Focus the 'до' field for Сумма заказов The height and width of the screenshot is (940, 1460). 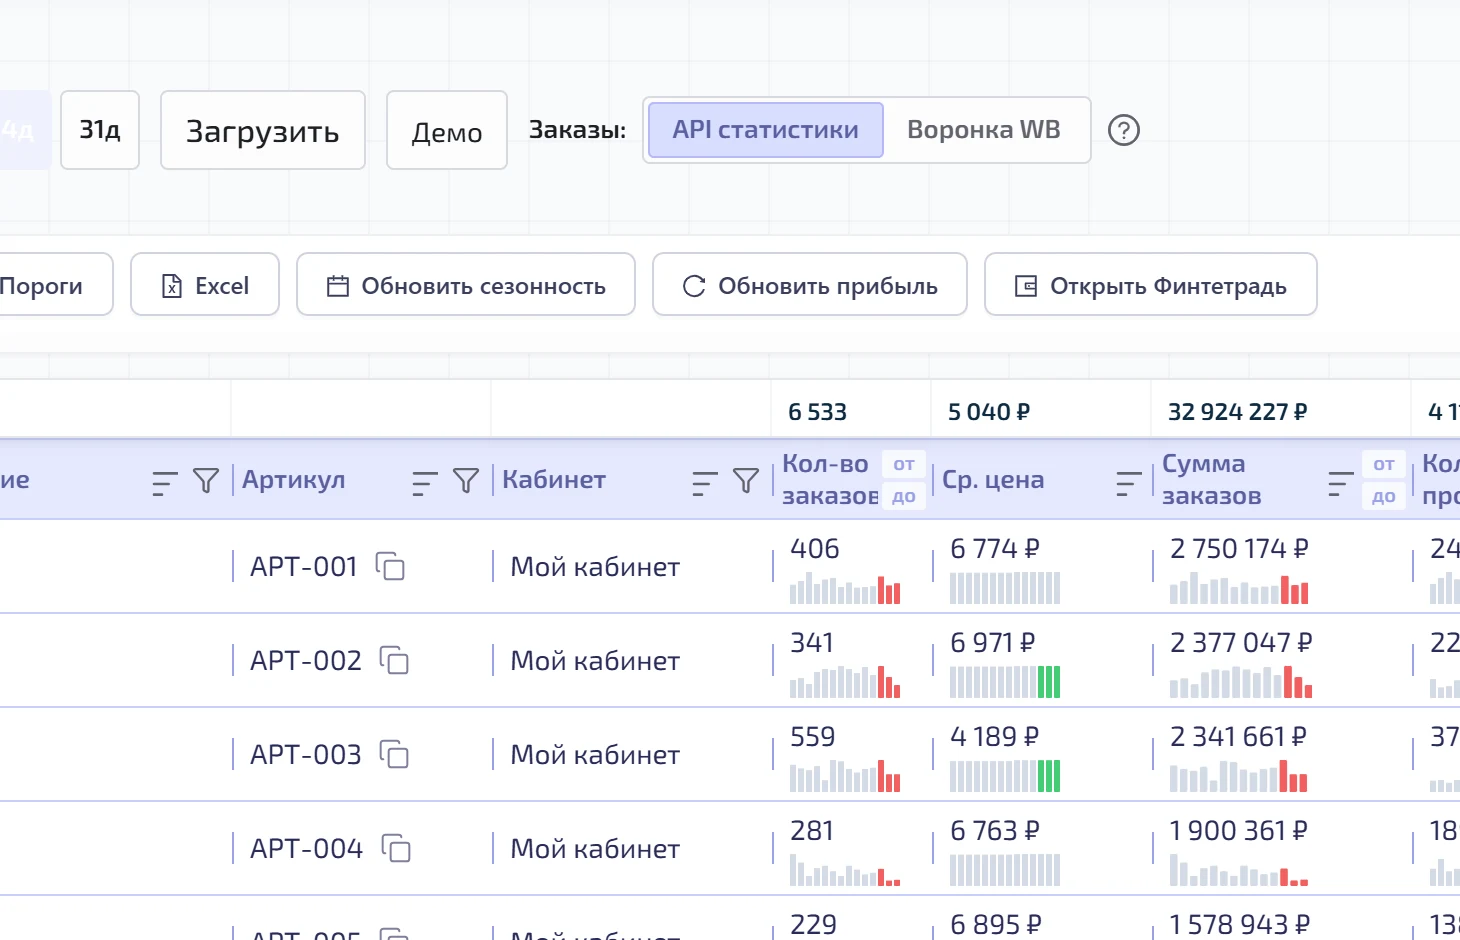tap(1384, 496)
